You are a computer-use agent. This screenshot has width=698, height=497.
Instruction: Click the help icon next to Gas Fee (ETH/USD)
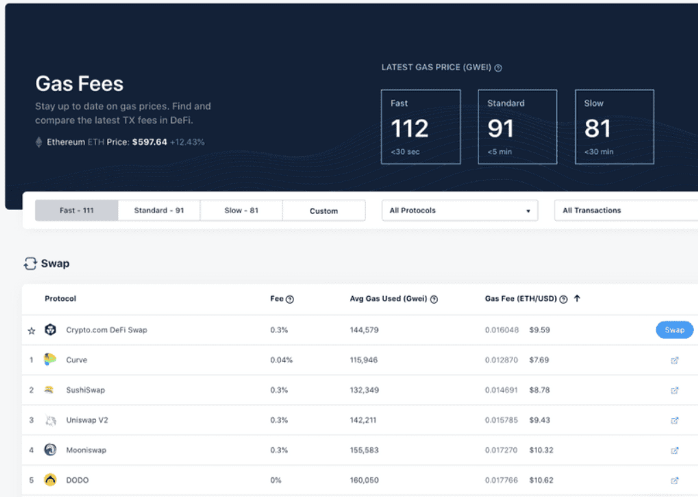pos(563,299)
